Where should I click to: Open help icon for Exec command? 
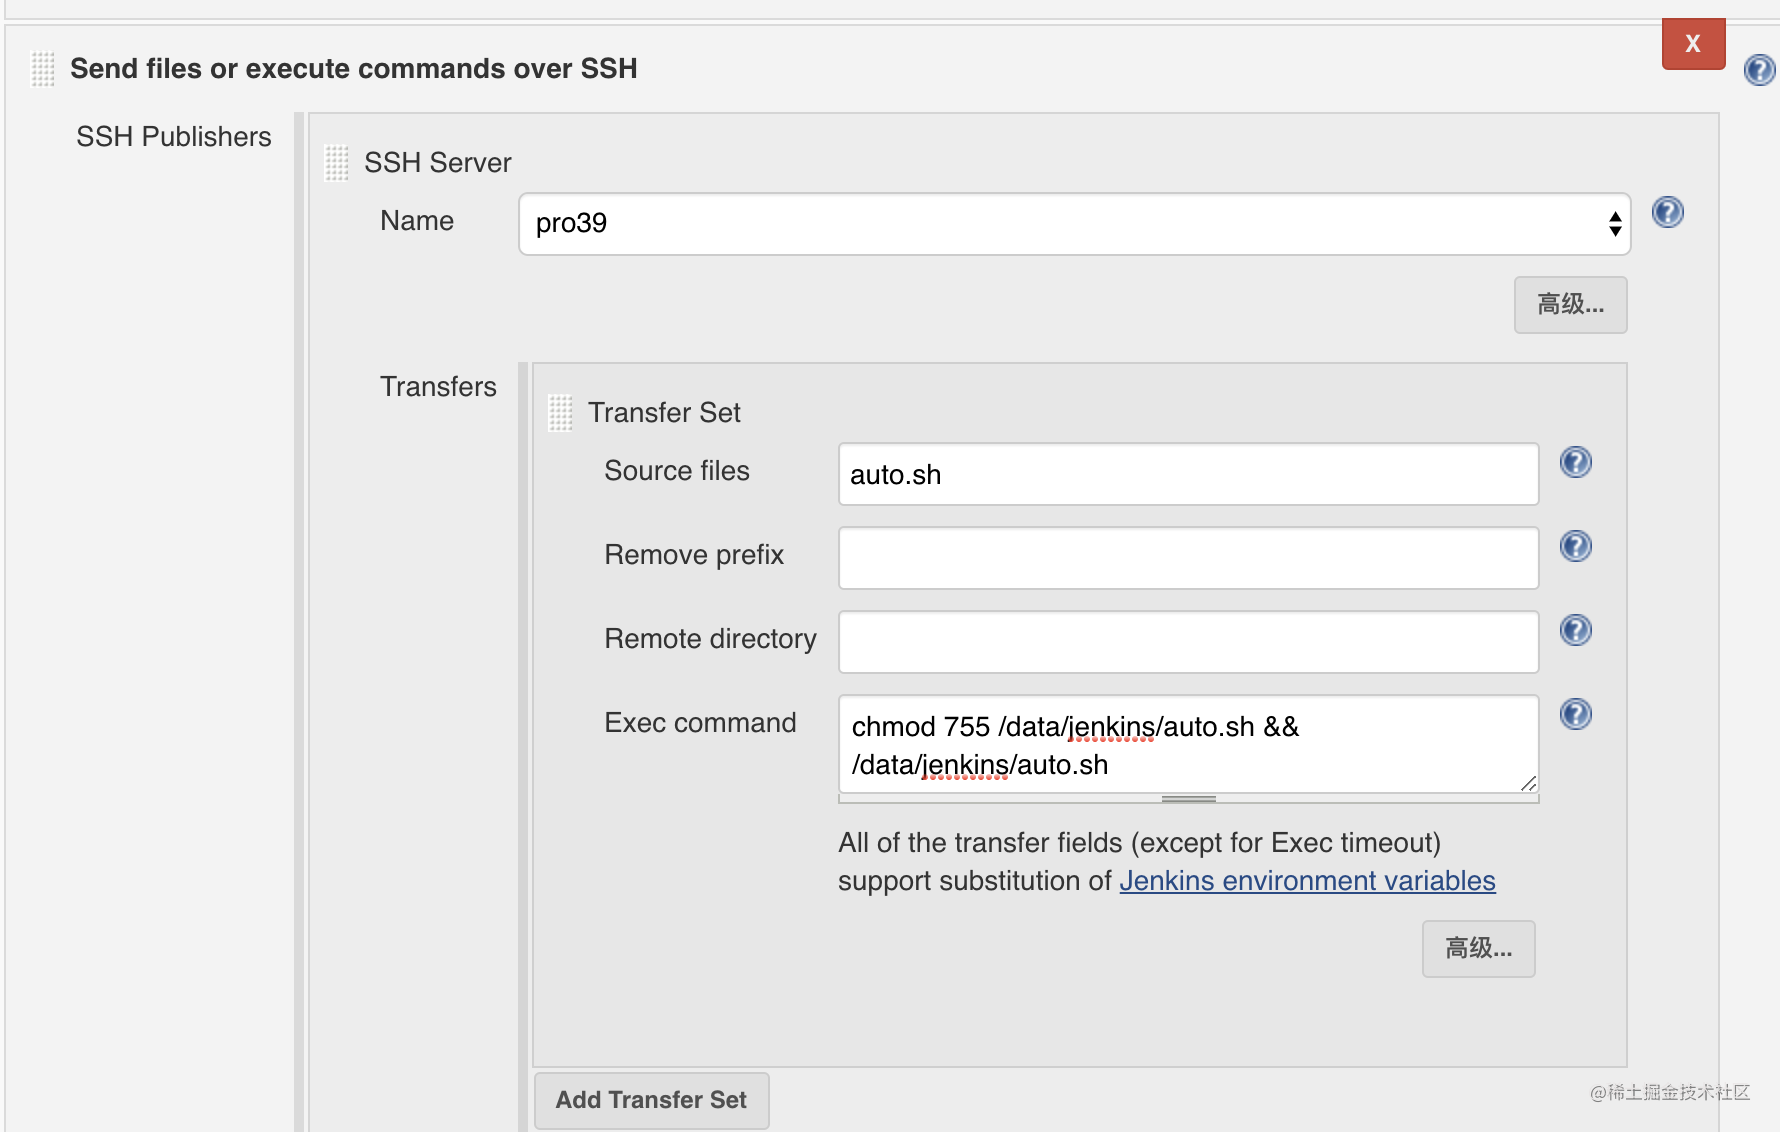click(1575, 714)
